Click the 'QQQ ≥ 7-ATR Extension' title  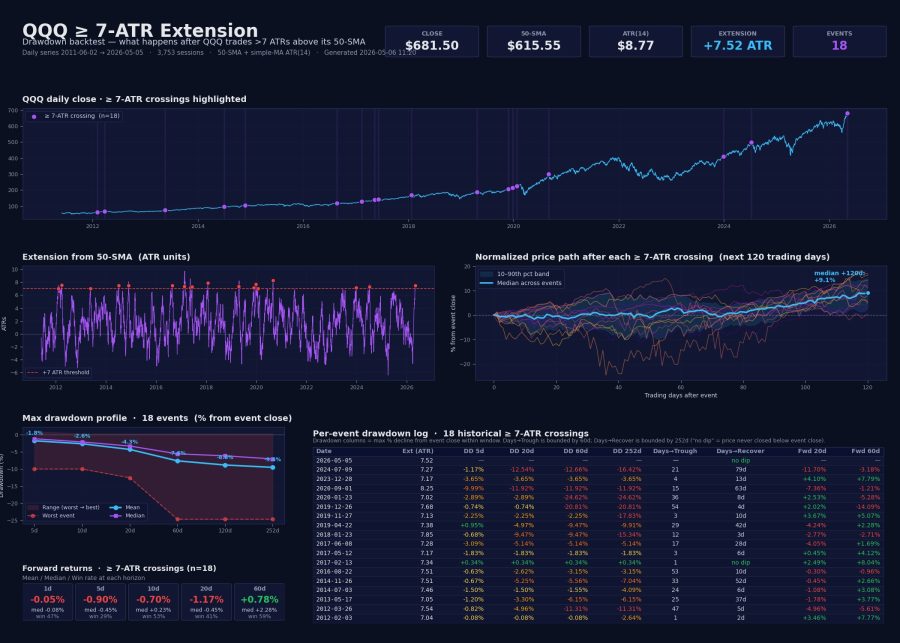[140, 30]
